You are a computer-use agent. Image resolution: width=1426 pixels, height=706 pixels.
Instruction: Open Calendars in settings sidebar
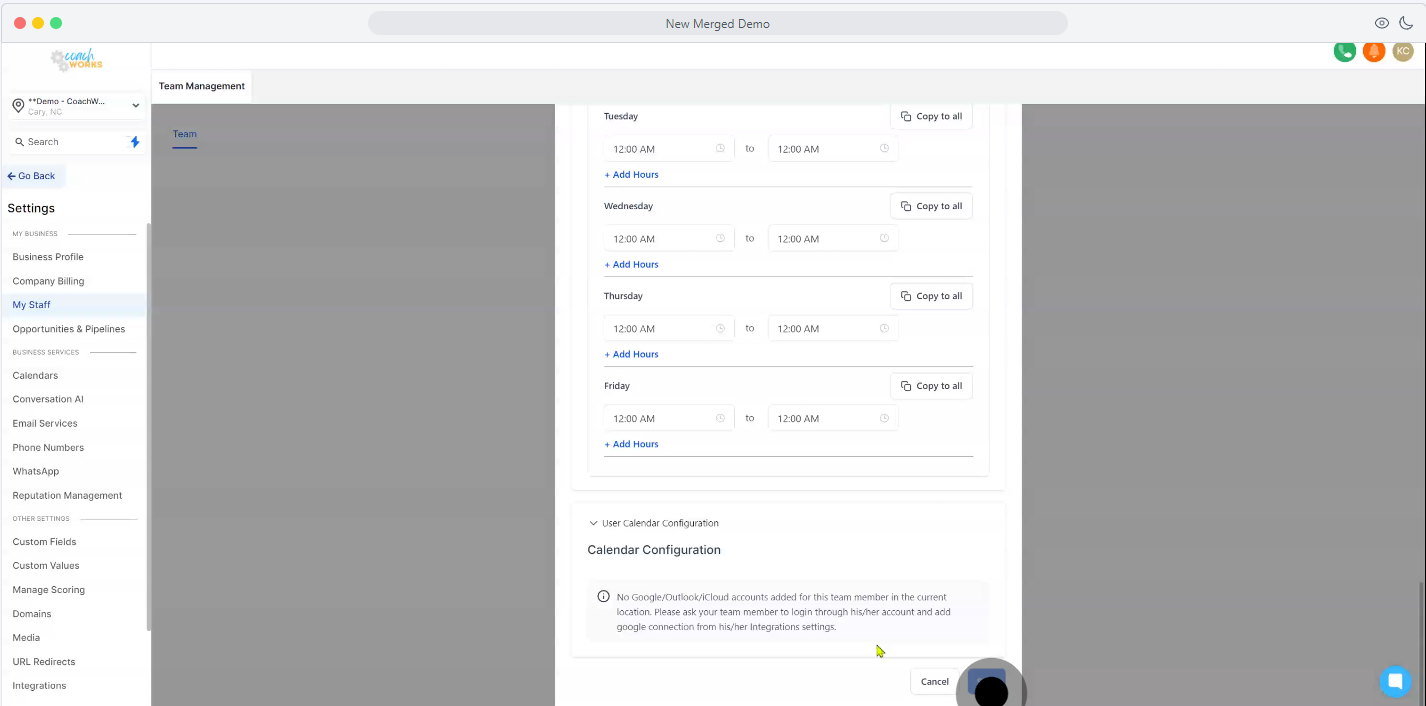pos(35,376)
